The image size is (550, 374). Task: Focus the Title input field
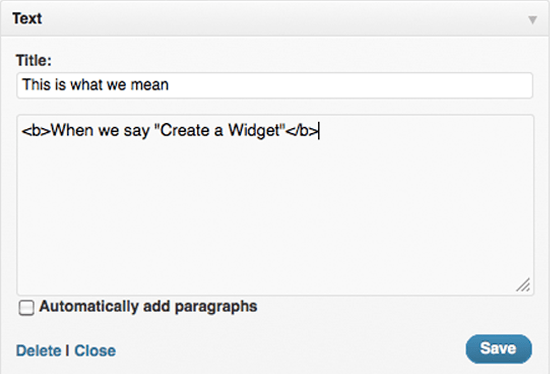(x=275, y=85)
